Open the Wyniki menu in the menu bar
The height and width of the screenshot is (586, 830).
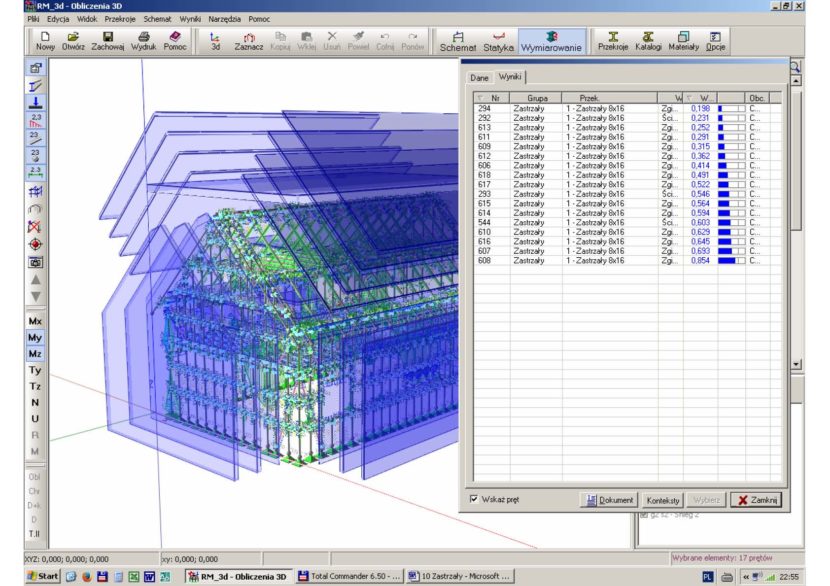(190, 19)
